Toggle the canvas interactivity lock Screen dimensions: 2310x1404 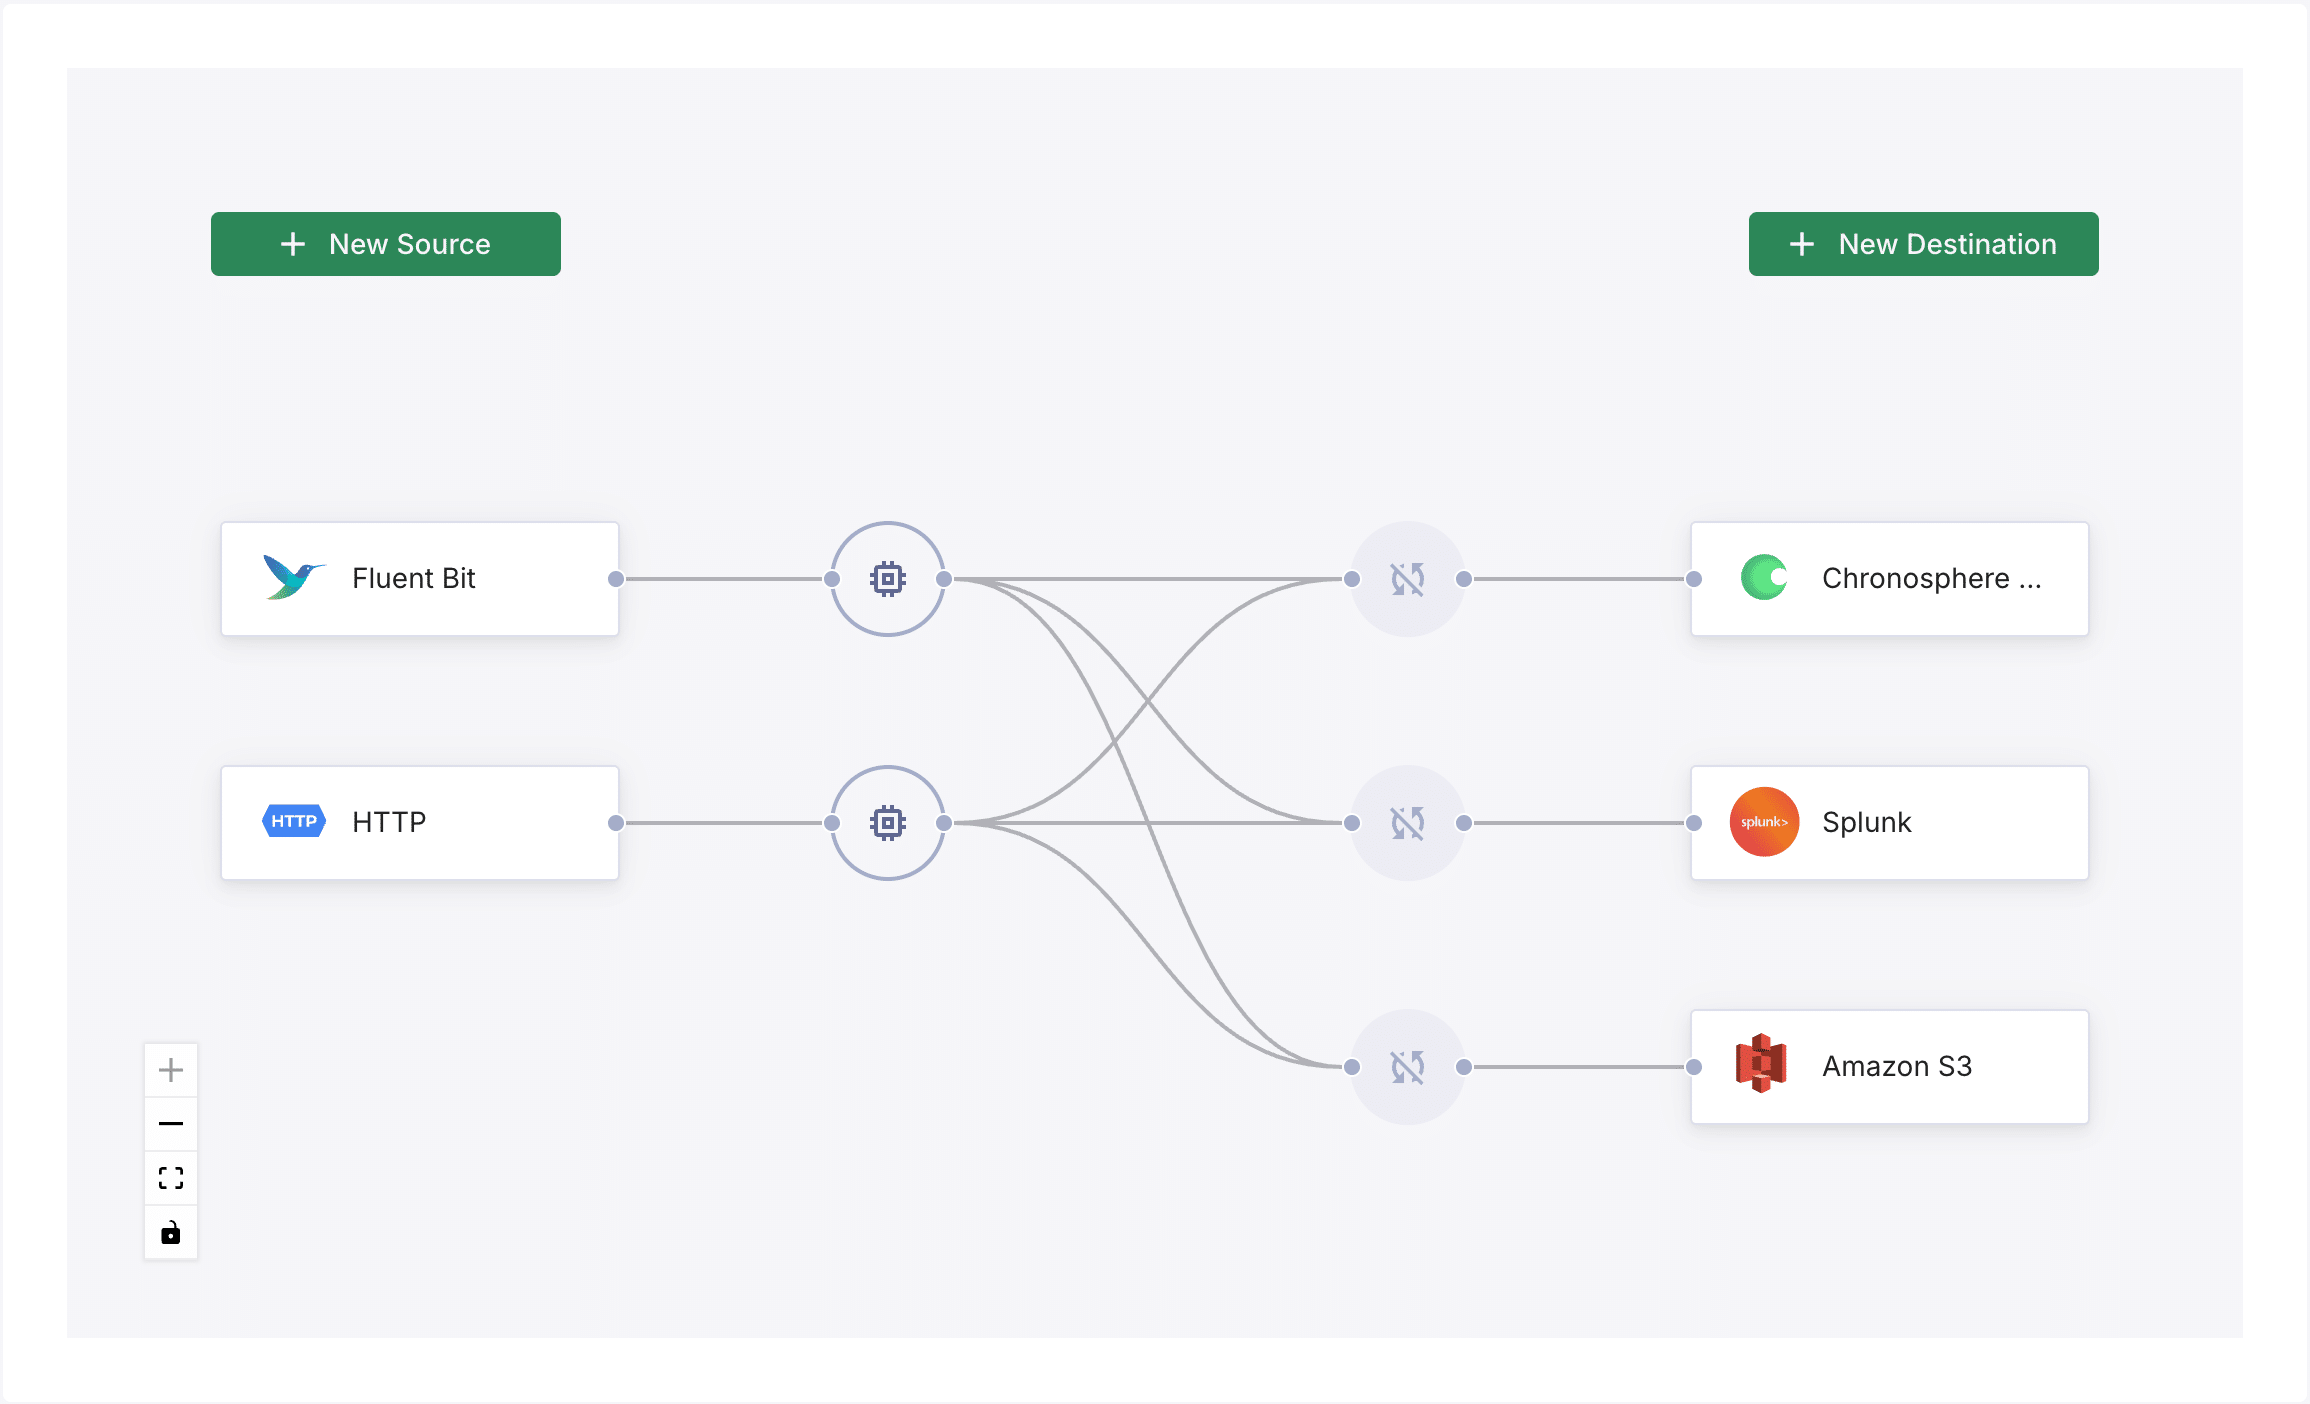(171, 1233)
